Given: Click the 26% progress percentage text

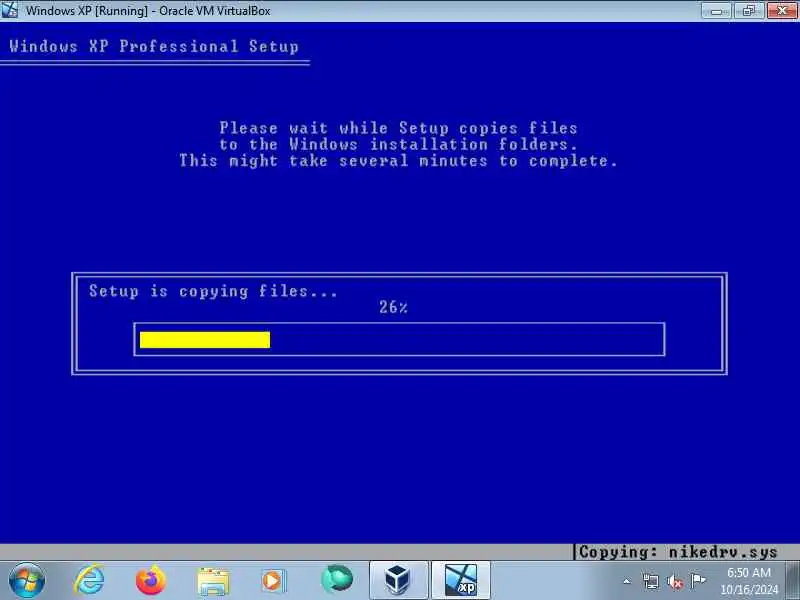Looking at the screenshot, I should (x=393, y=307).
